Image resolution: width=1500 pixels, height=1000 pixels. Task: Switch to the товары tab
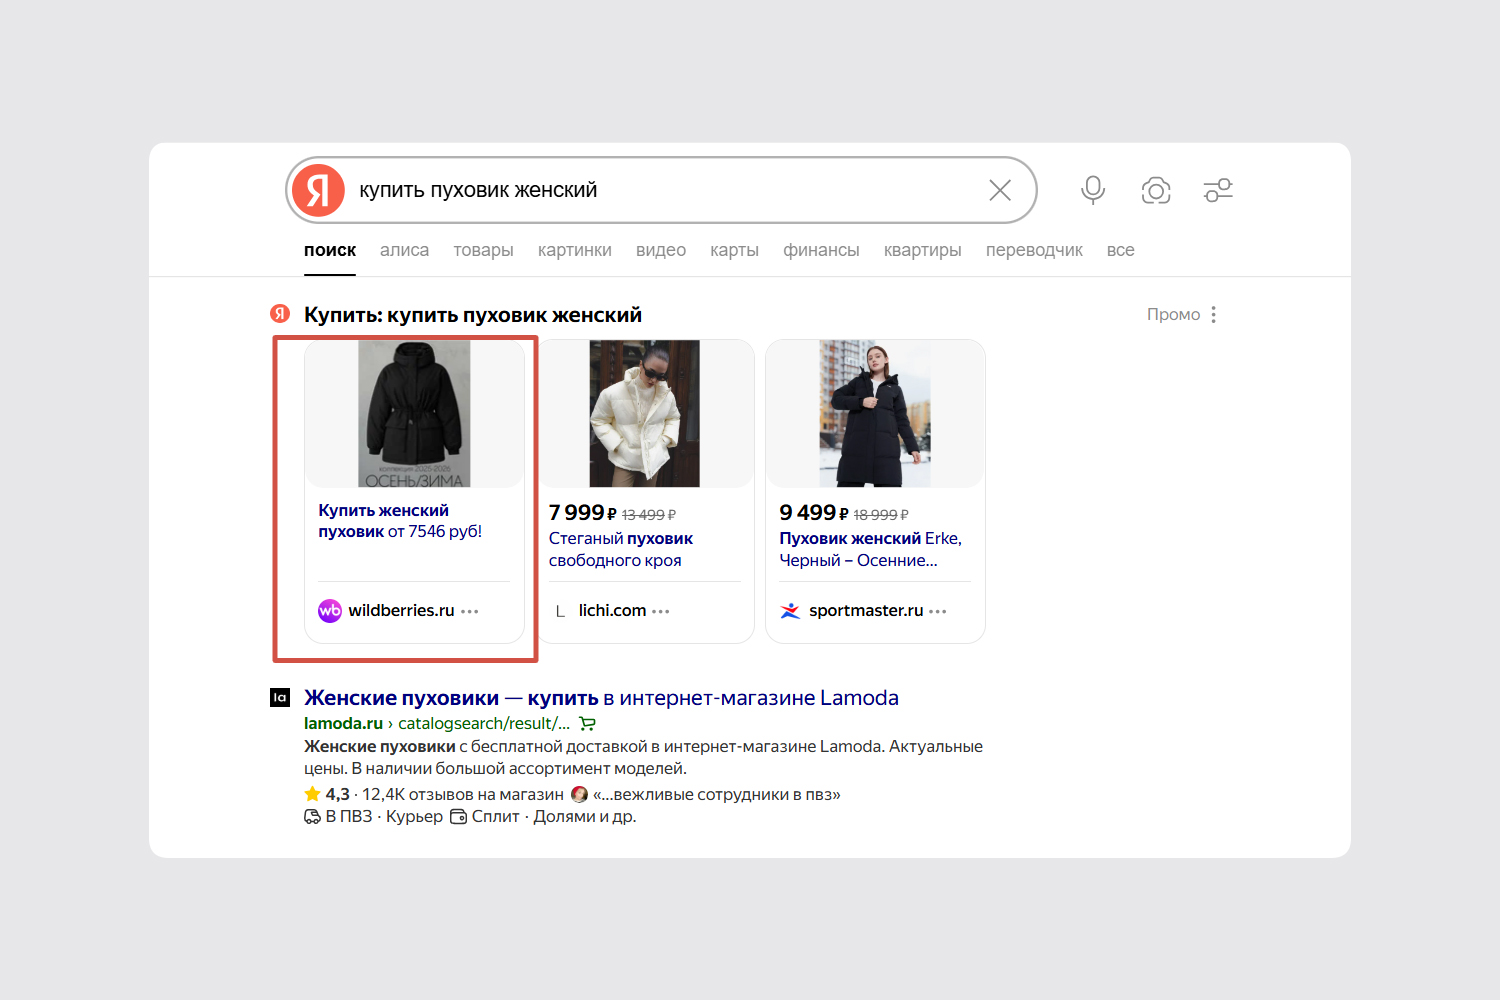point(483,250)
